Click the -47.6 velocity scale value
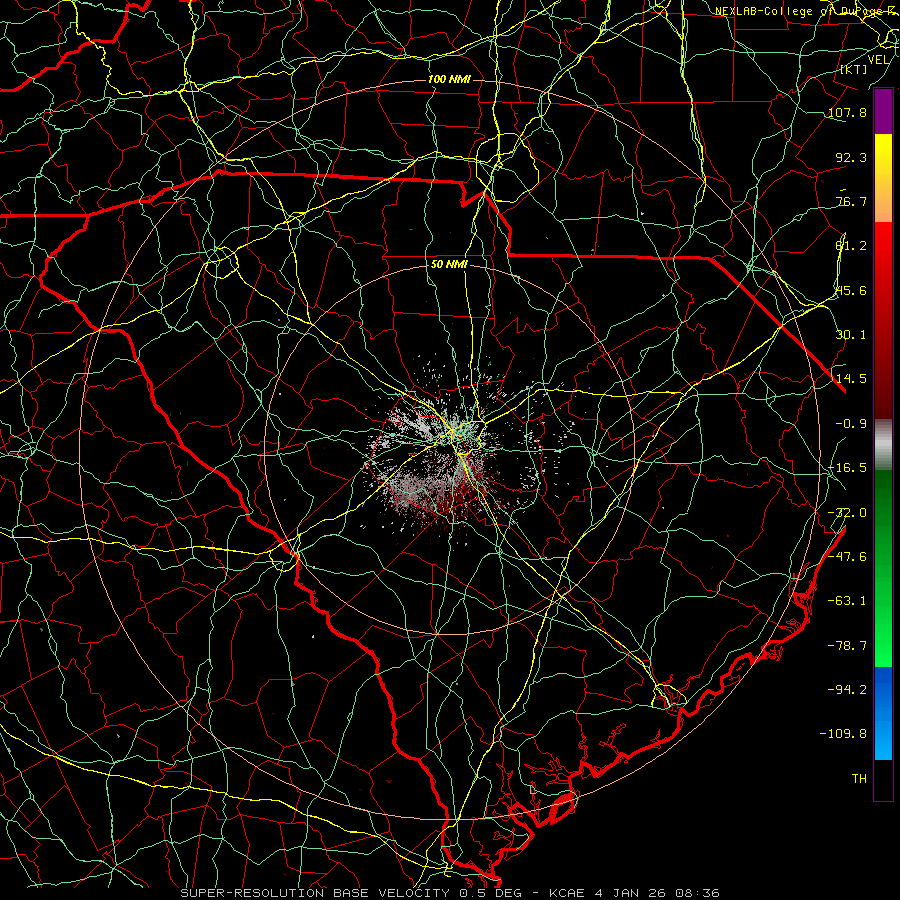 [847, 557]
